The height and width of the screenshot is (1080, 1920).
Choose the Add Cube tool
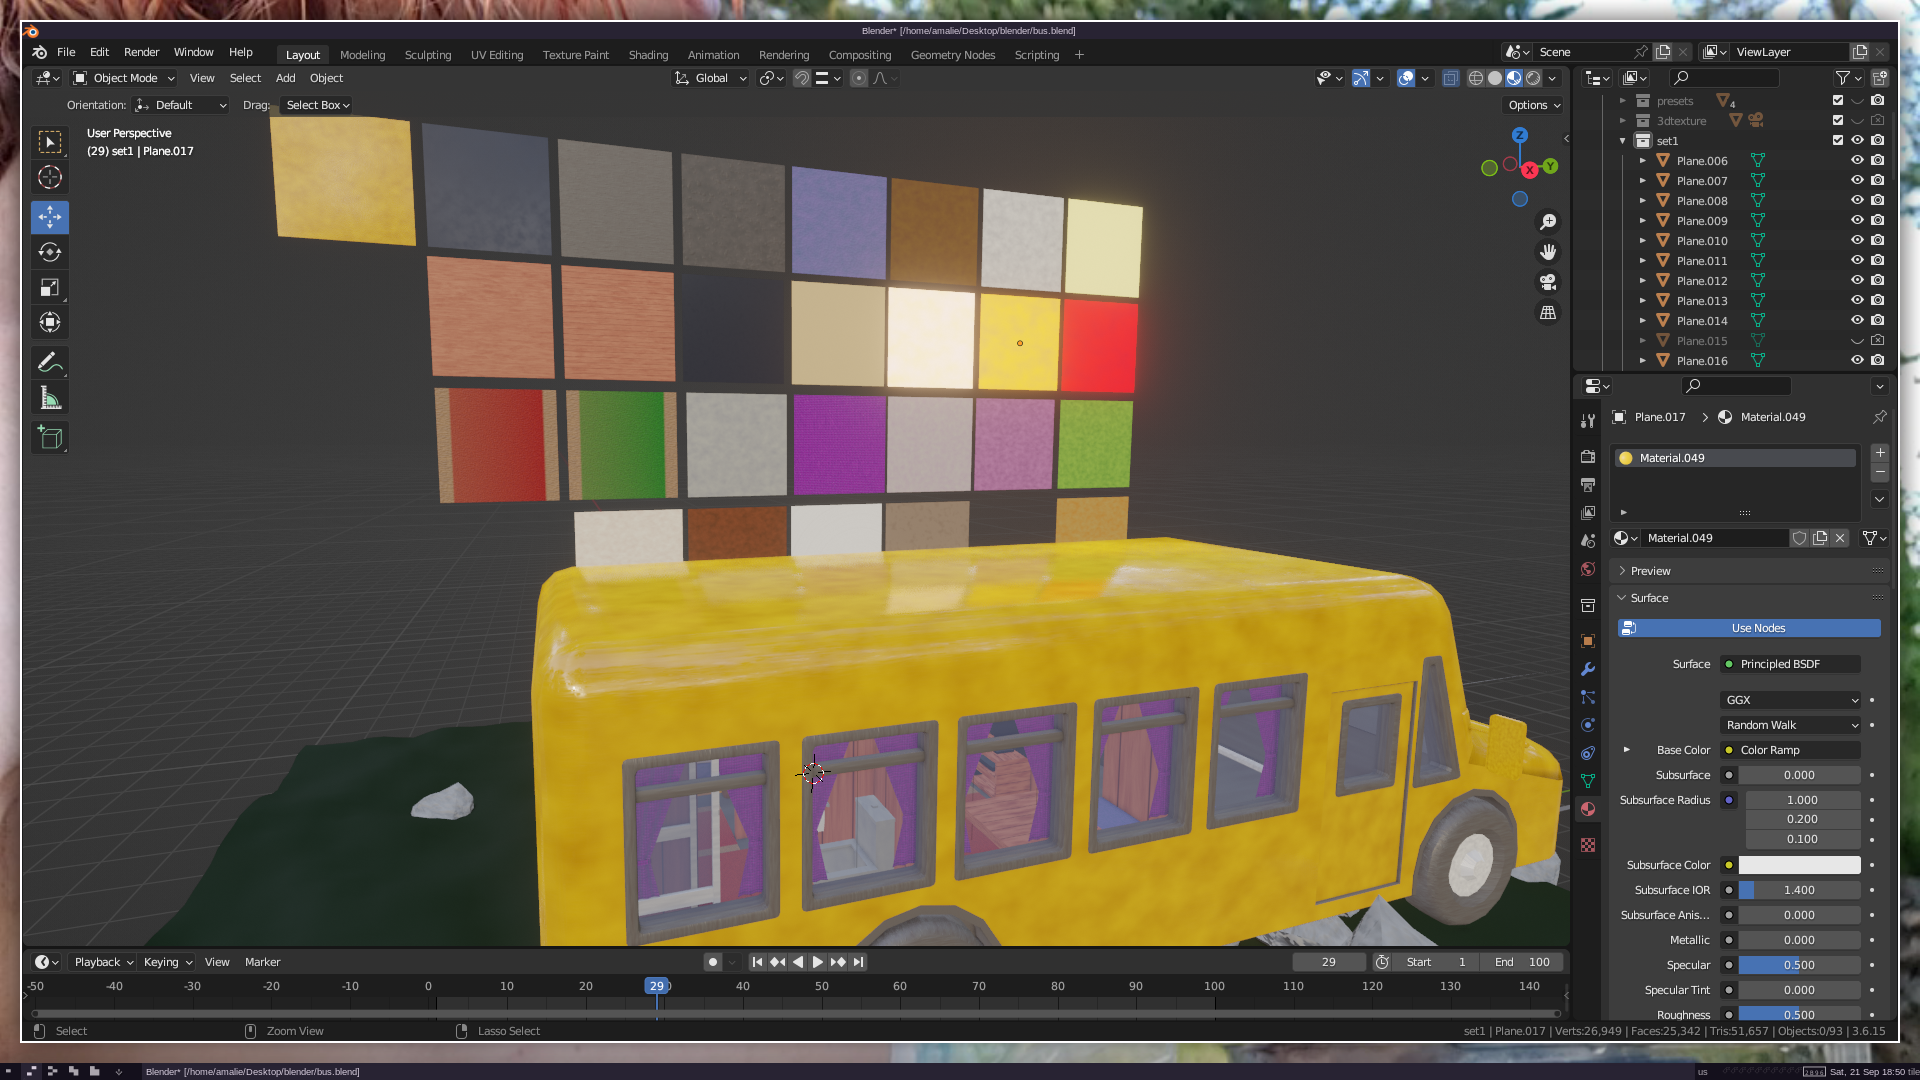pyautogui.click(x=50, y=437)
